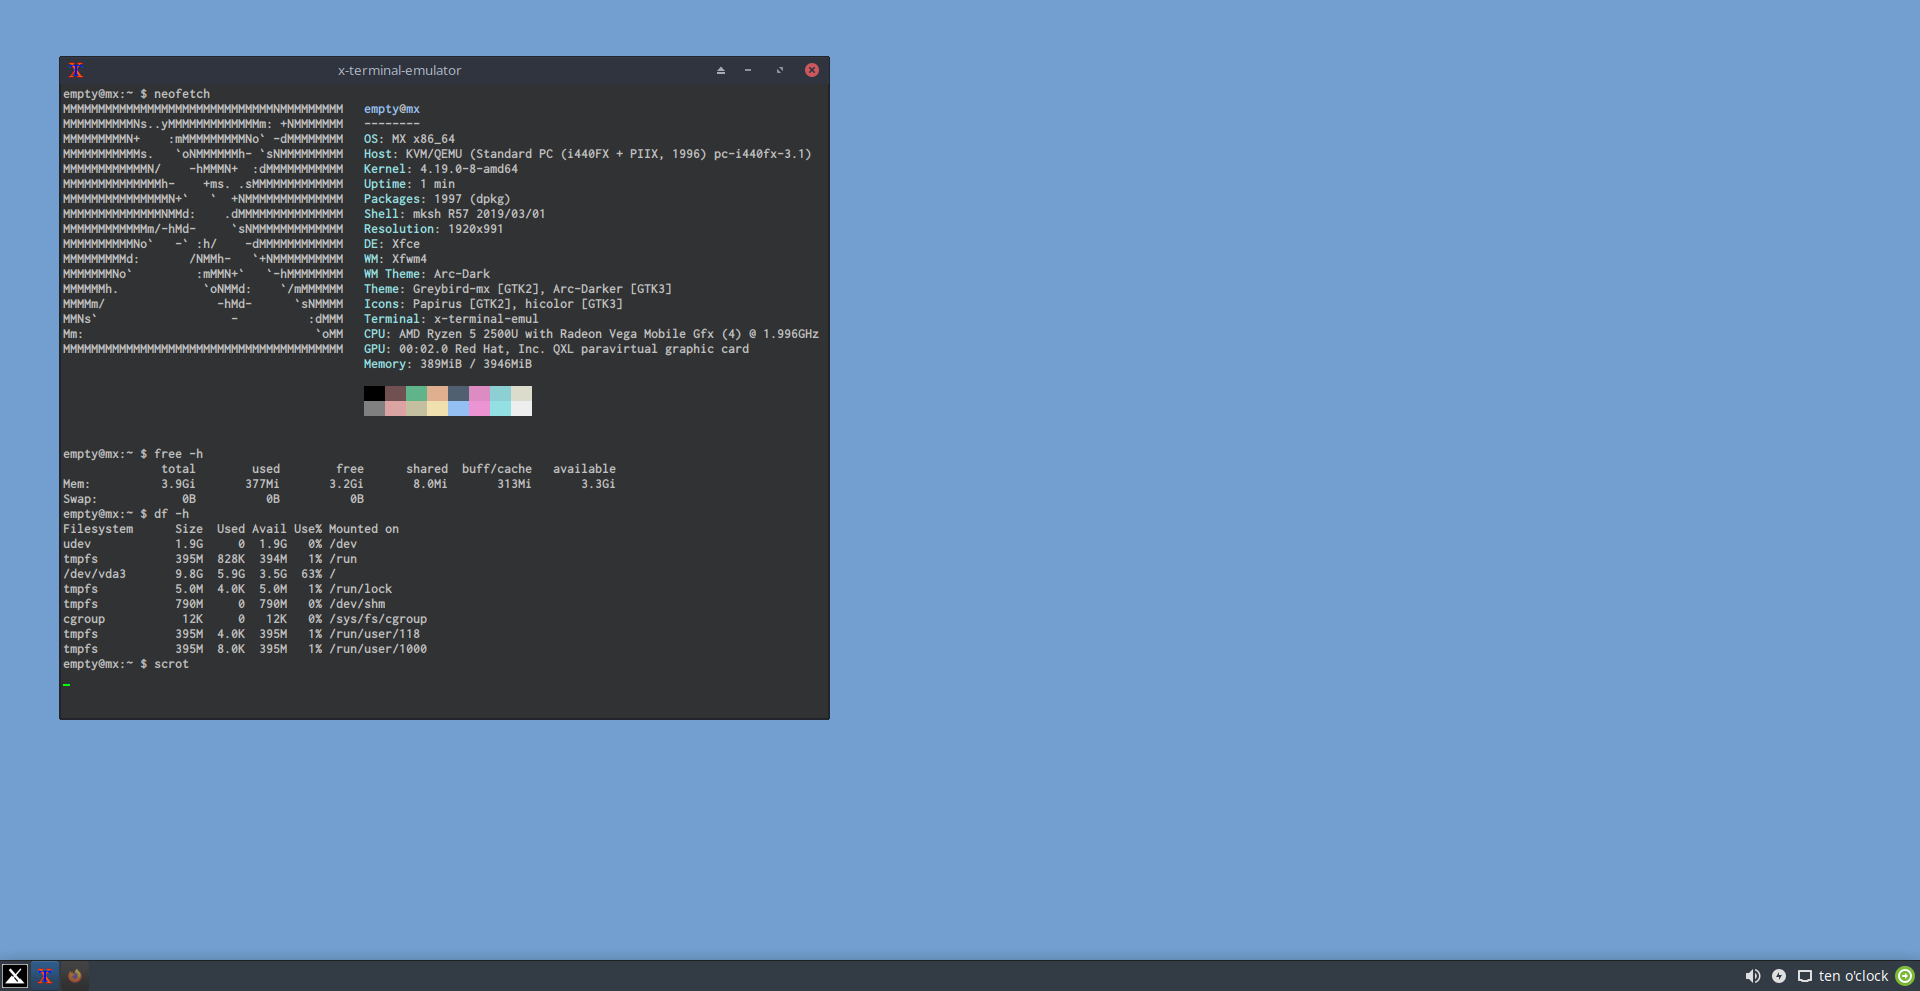Click the '3.3Gi' available memory value

(x=598, y=484)
